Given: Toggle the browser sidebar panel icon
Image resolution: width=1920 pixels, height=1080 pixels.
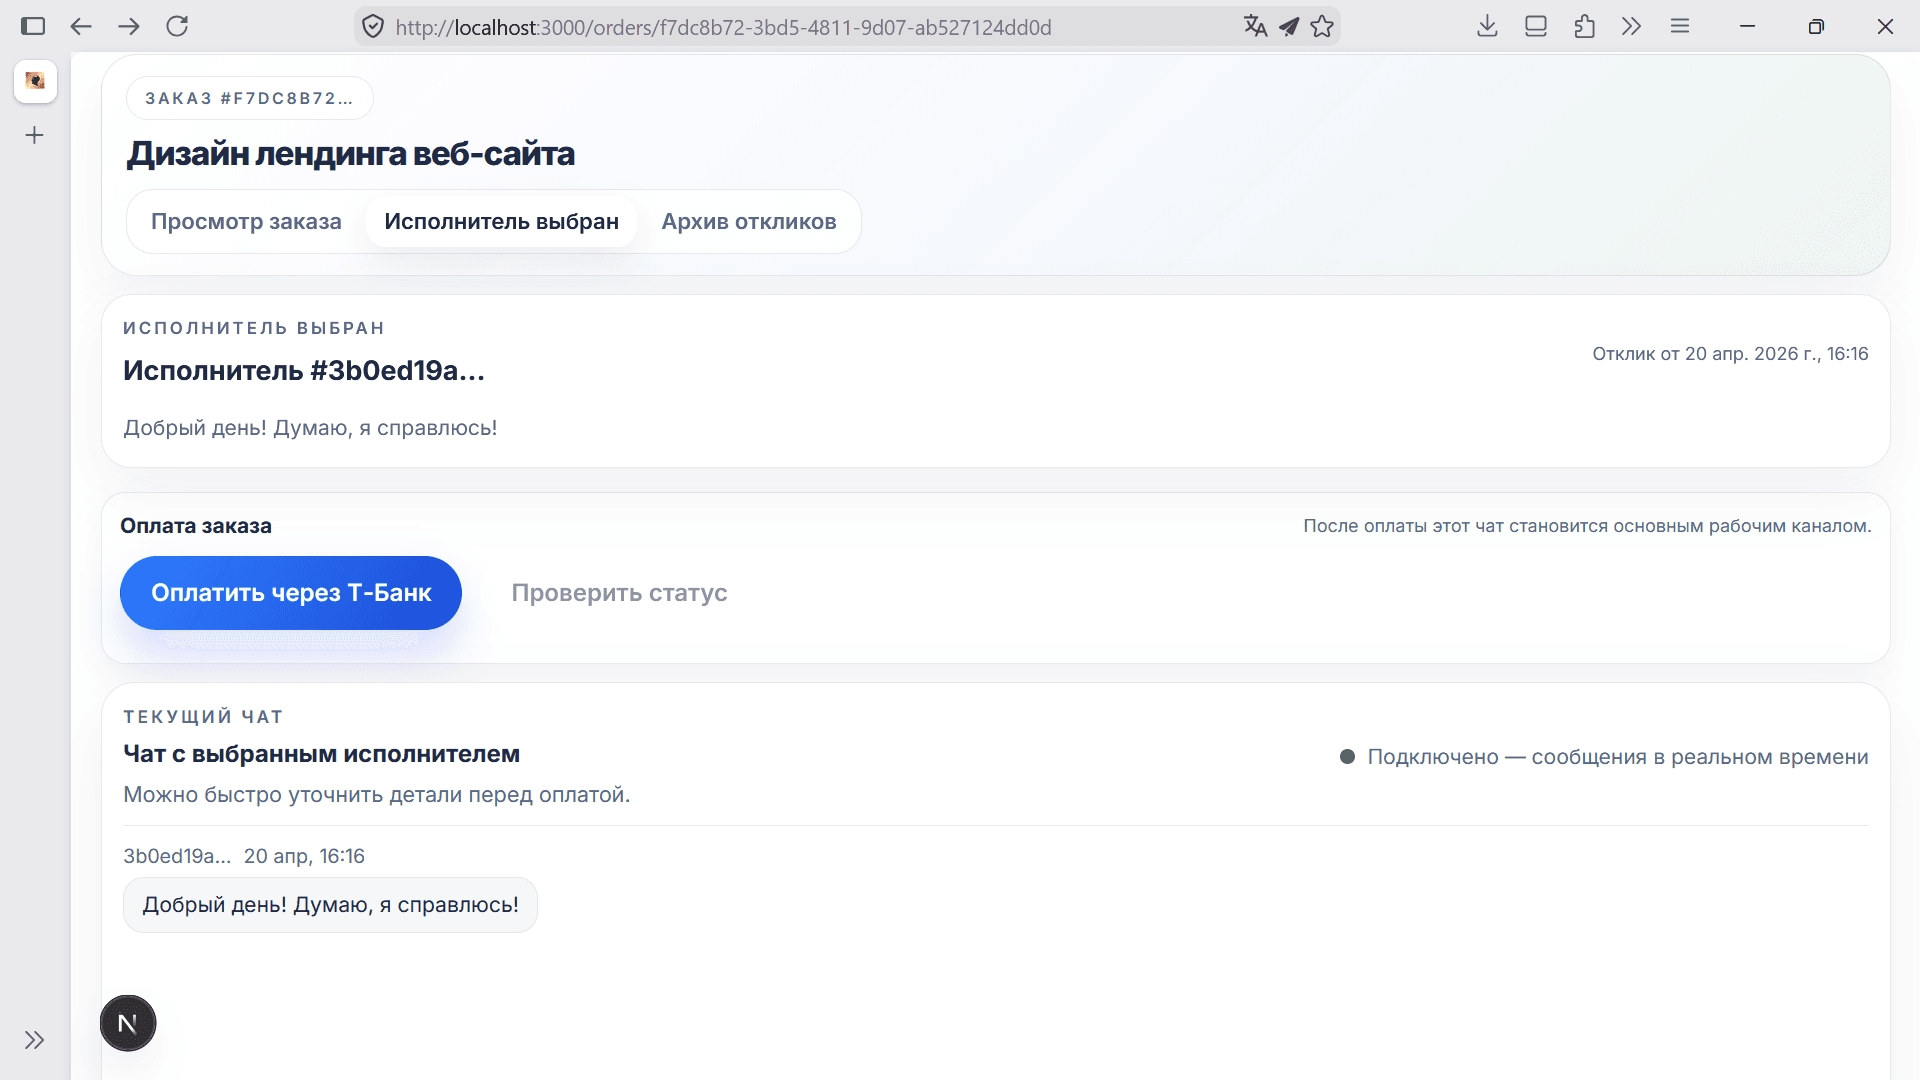Looking at the screenshot, I should (33, 26).
